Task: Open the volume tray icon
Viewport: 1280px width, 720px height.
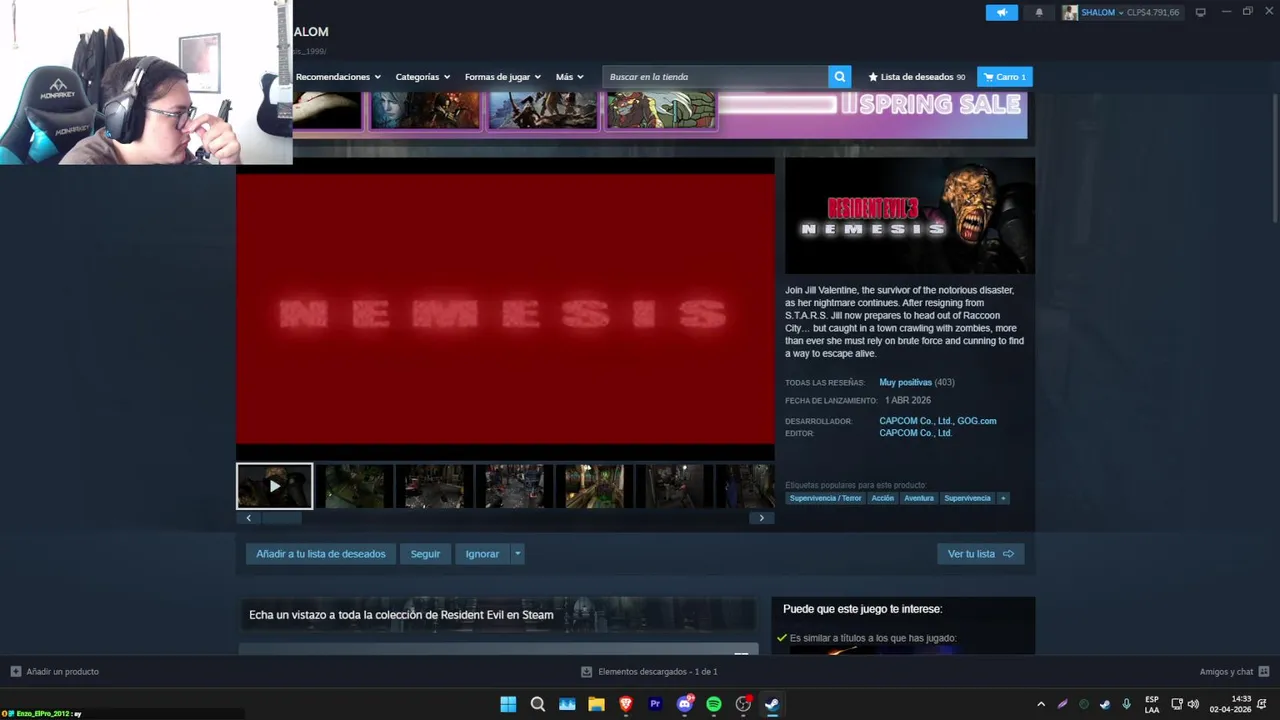Action: (x=1193, y=704)
